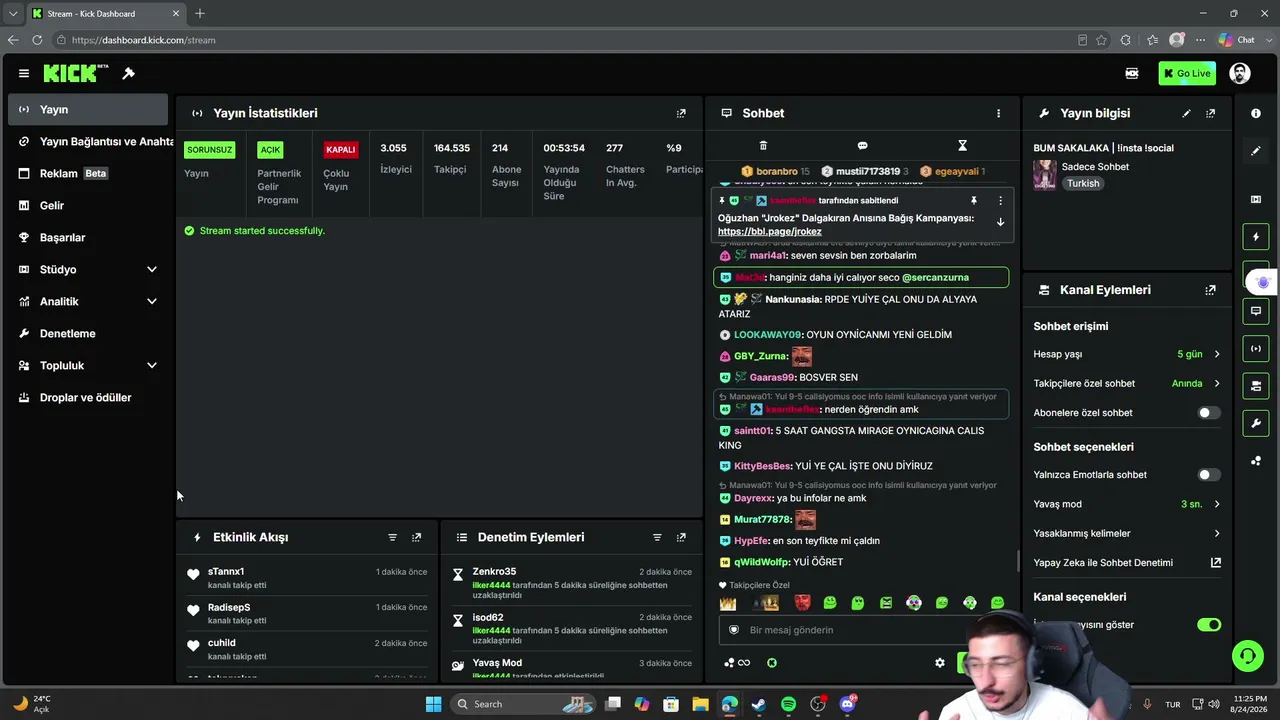Click username LOOKAWAY09 in chat

(x=767, y=334)
